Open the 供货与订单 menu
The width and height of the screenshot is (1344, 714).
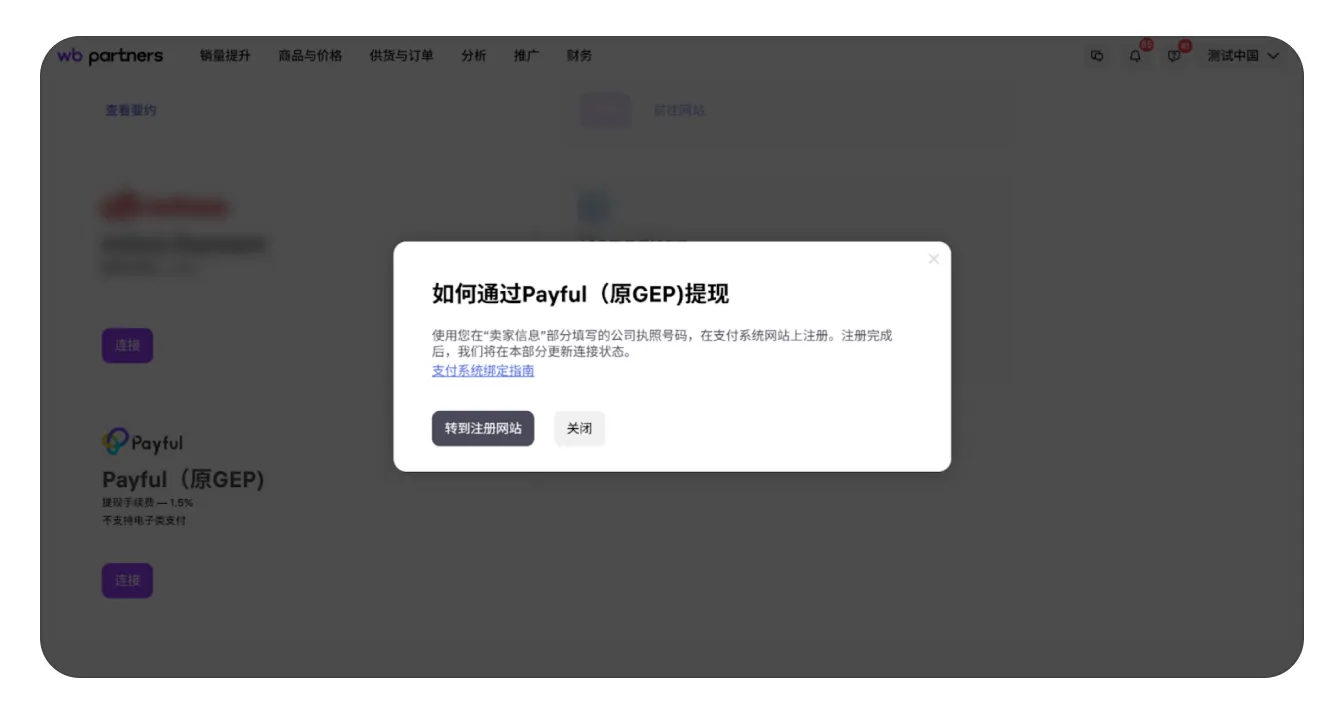pyautogui.click(x=401, y=56)
